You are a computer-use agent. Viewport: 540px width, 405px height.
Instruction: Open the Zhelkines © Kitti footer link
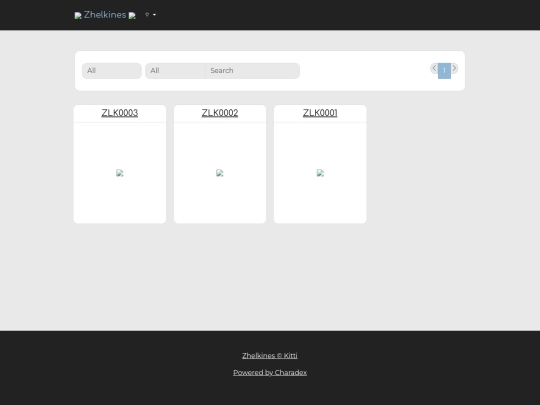click(x=270, y=356)
